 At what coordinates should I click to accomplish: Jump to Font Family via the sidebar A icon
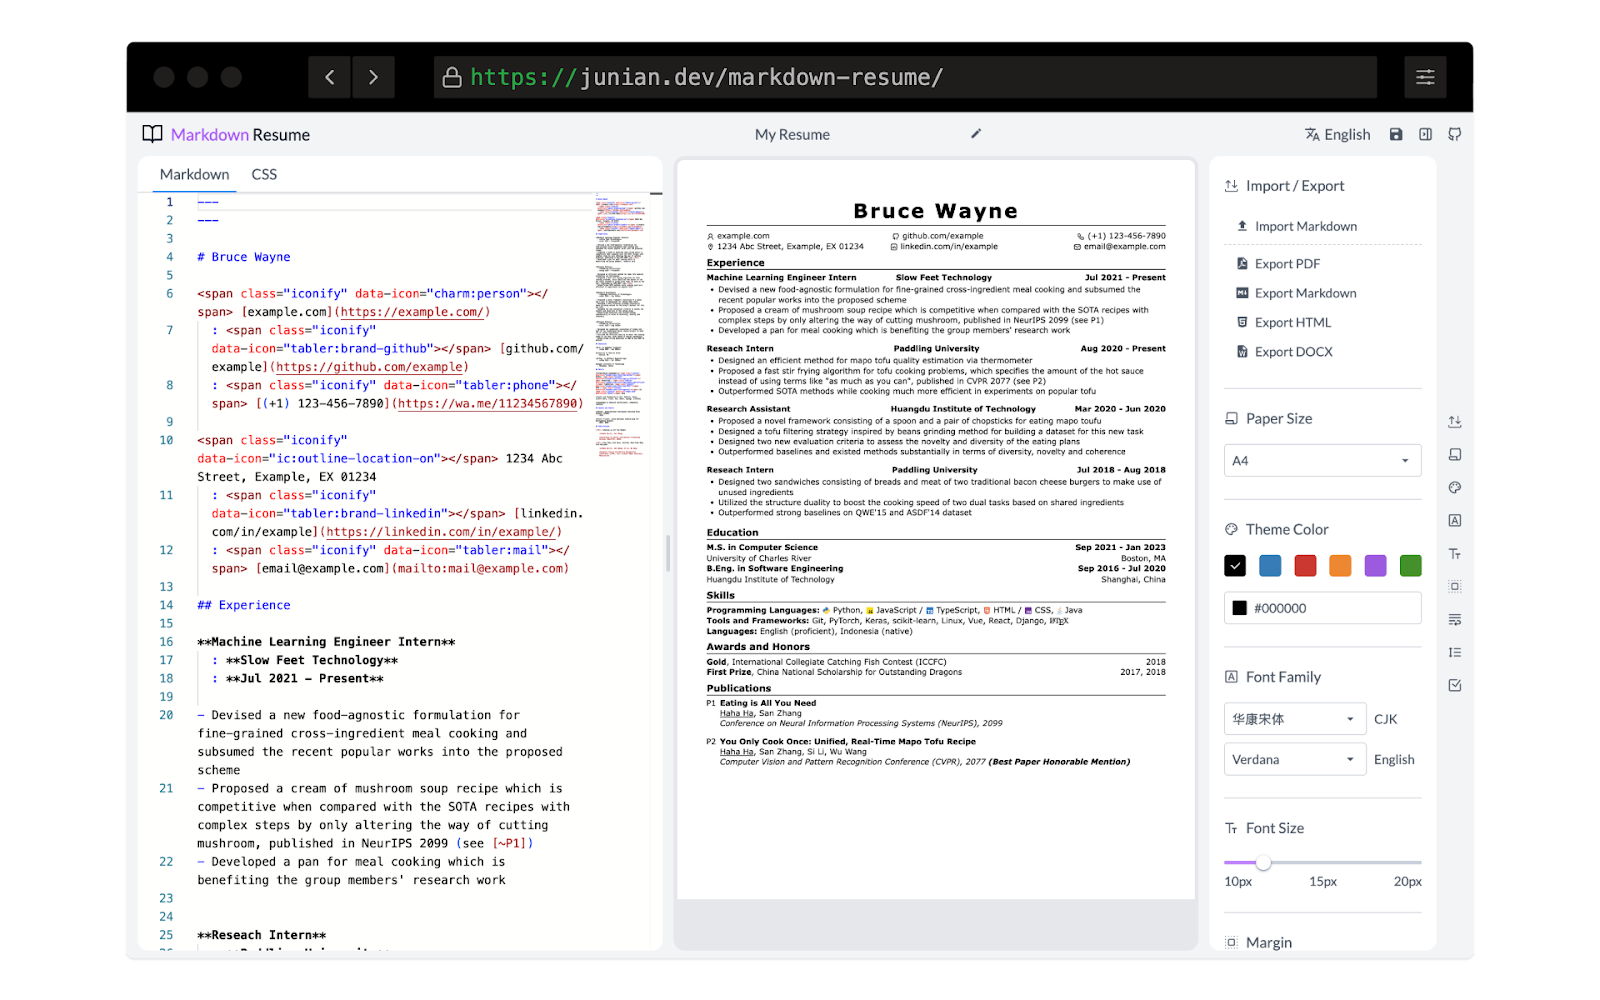click(x=1455, y=521)
